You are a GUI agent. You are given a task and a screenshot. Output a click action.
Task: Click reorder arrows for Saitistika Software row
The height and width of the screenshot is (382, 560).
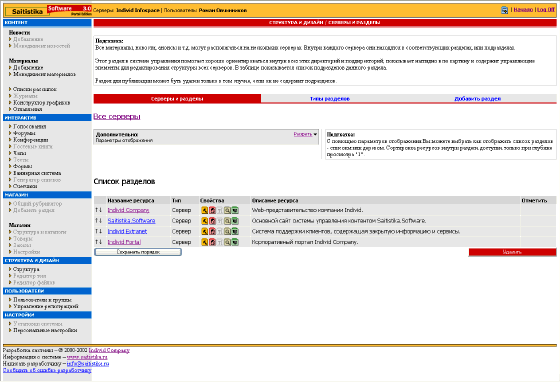tap(99, 221)
